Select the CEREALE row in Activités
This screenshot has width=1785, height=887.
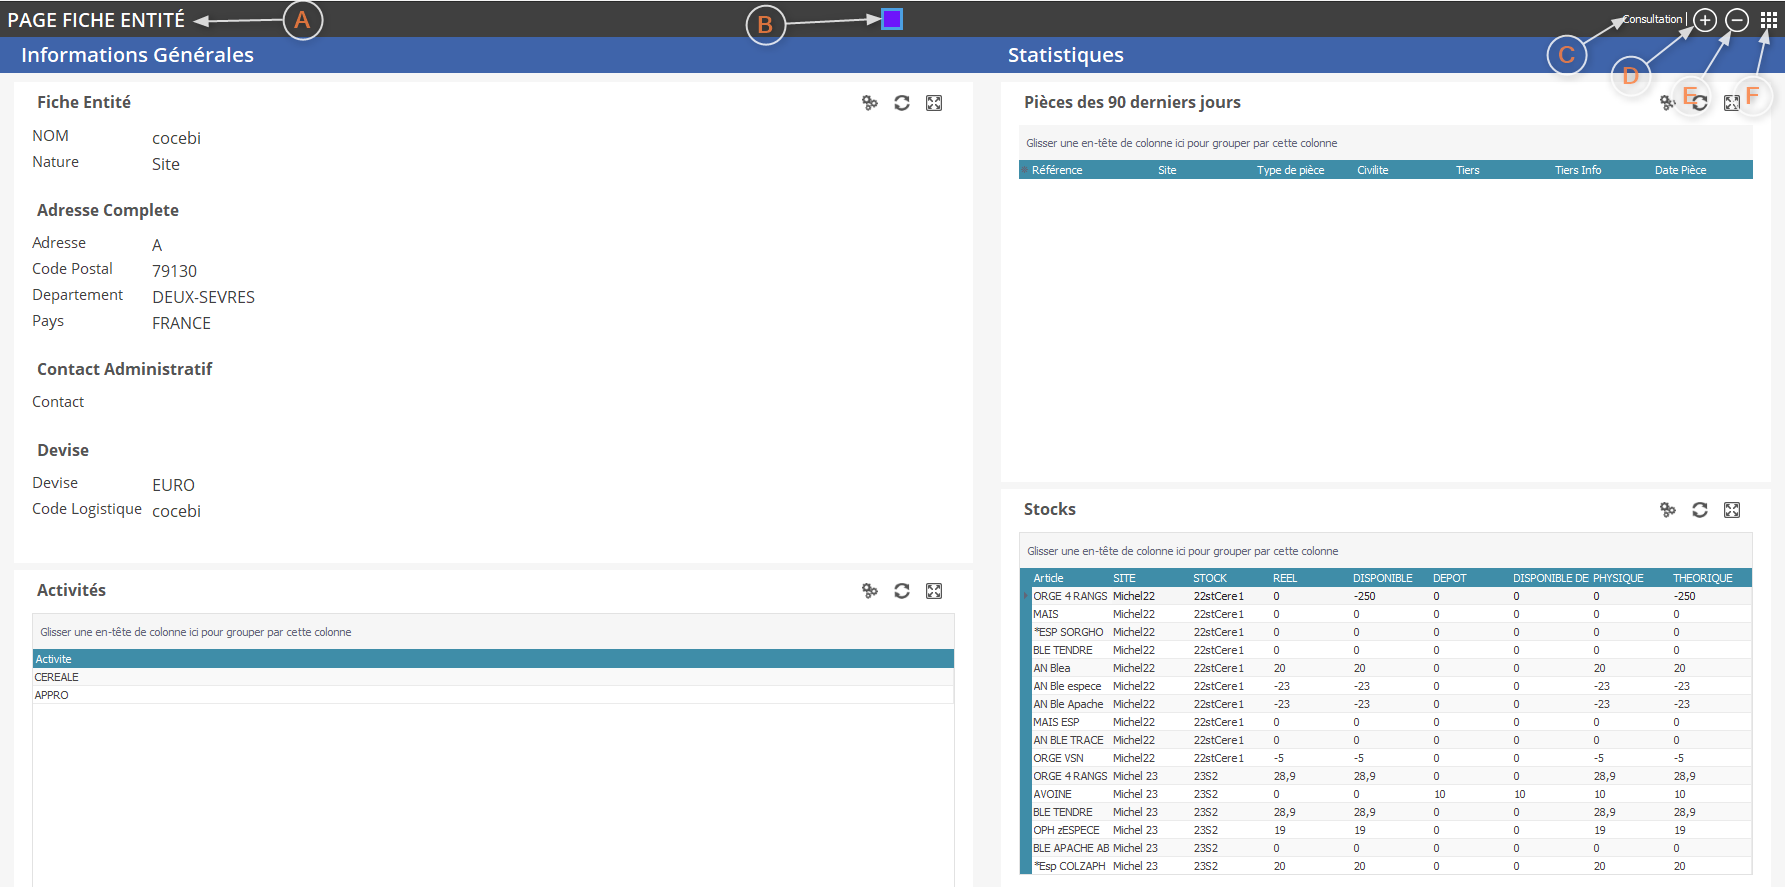click(57, 677)
